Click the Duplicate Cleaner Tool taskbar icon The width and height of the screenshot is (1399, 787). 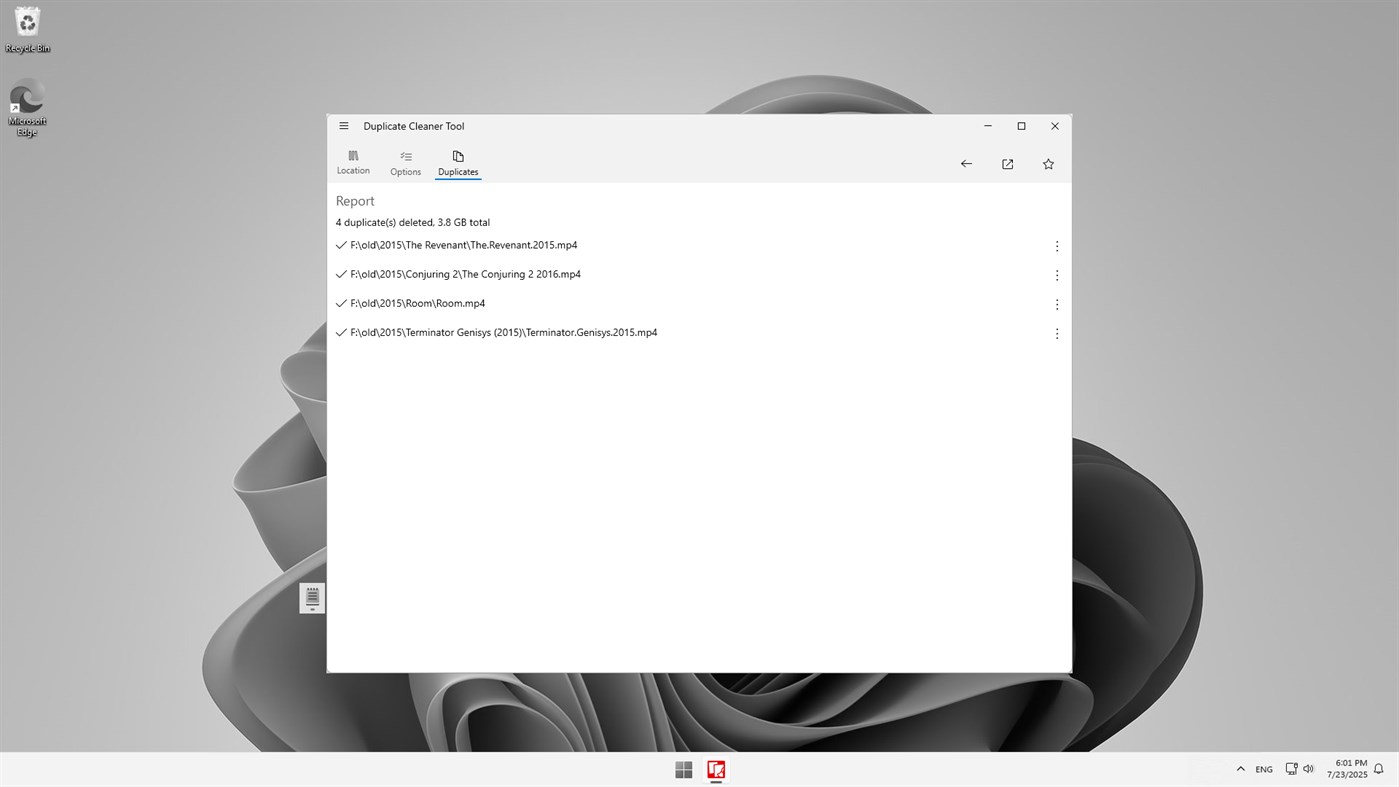coord(716,769)
